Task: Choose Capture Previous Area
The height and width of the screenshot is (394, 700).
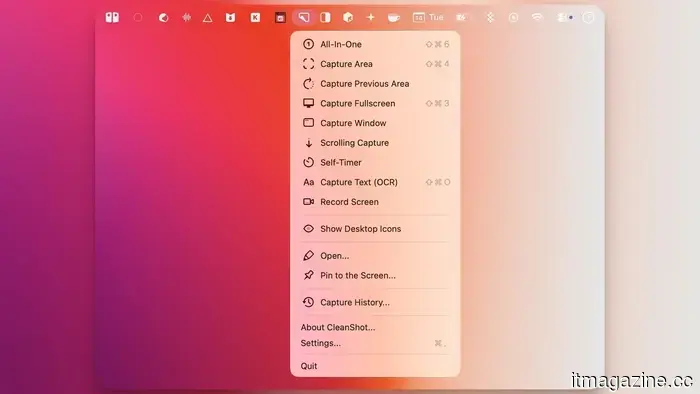Action: click(375, 83)
